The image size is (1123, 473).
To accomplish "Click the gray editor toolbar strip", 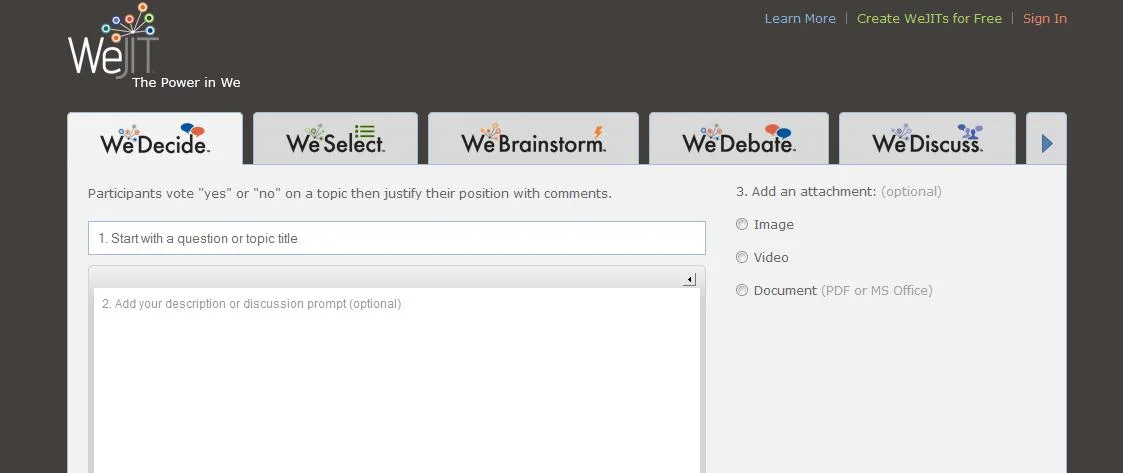I will click(380, 277).
